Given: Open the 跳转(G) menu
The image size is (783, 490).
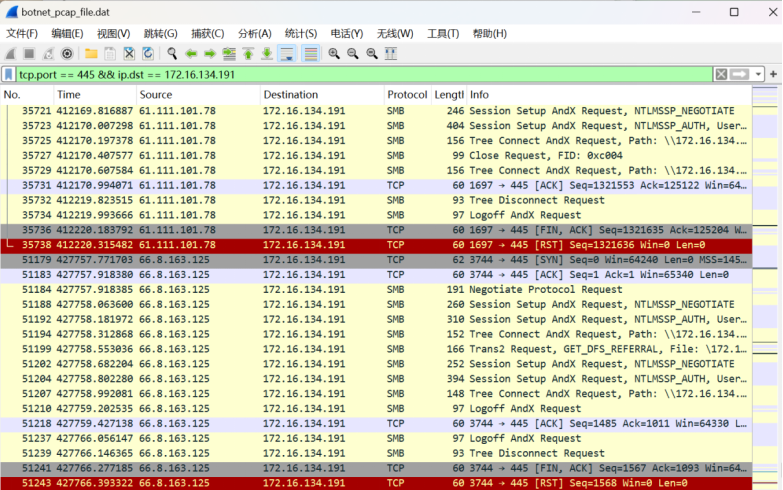Looking at the screenshot, I should click(x=160, y=33).
